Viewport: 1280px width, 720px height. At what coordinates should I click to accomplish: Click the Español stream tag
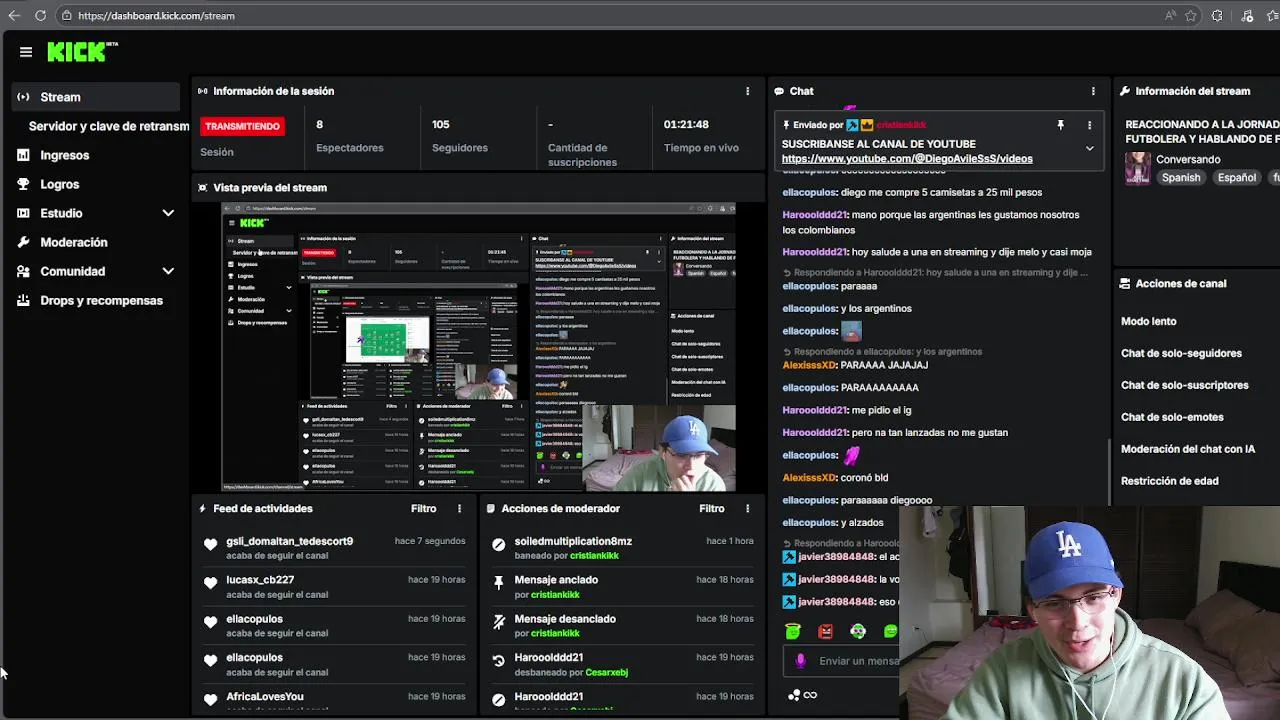pos(1236,178)
